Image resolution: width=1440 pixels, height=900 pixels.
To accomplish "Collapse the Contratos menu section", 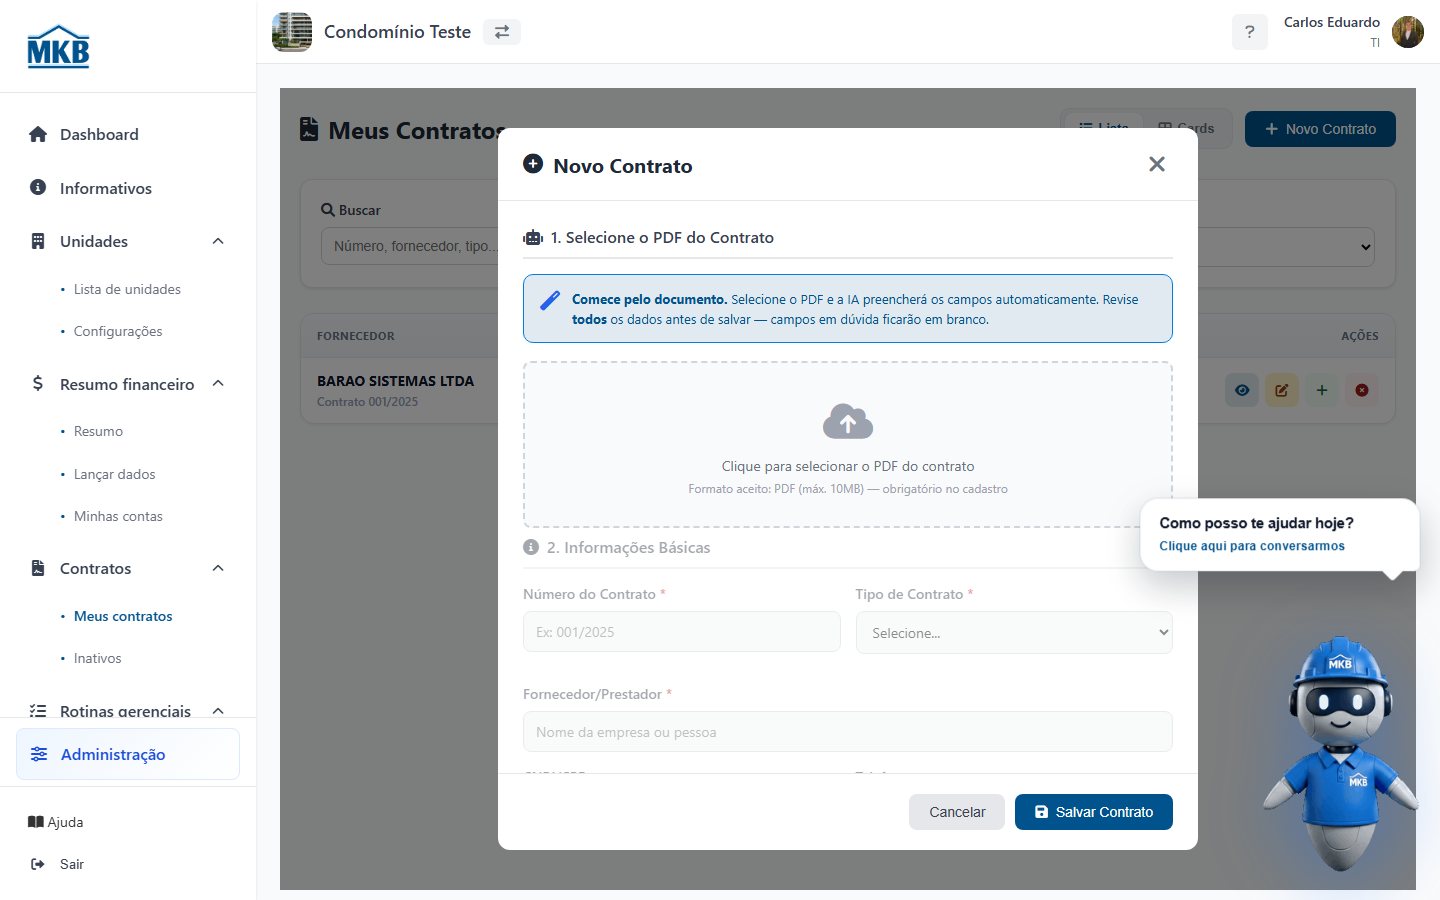I will click(218, 568).
